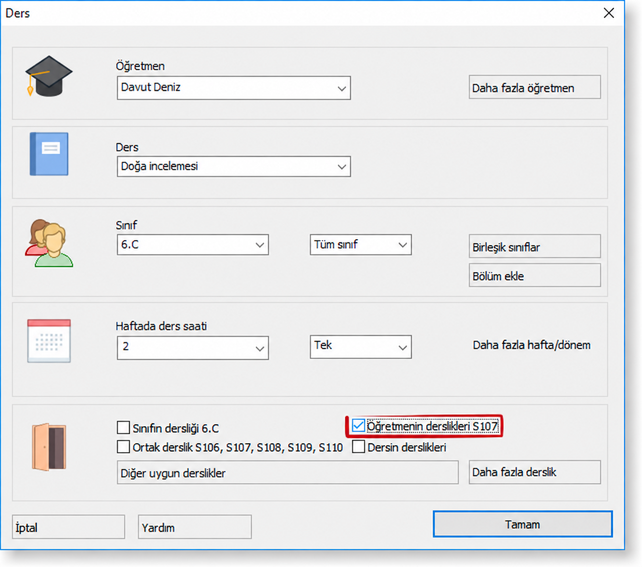Click the open door classroom icon
The width and height of the screenshot is (642, 567).
49,447
